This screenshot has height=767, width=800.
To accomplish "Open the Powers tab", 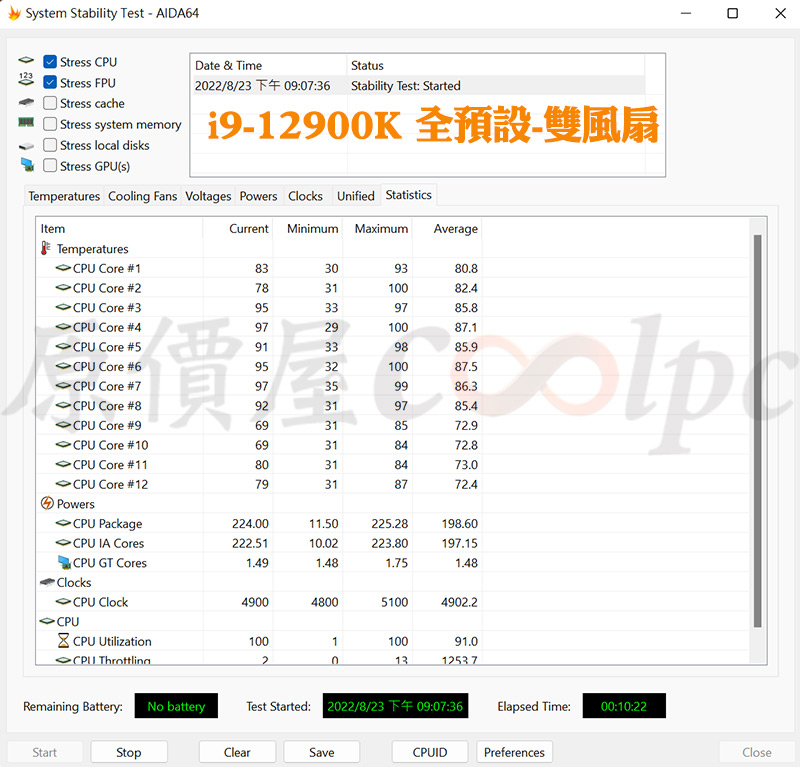I will [x=258, y=196].
